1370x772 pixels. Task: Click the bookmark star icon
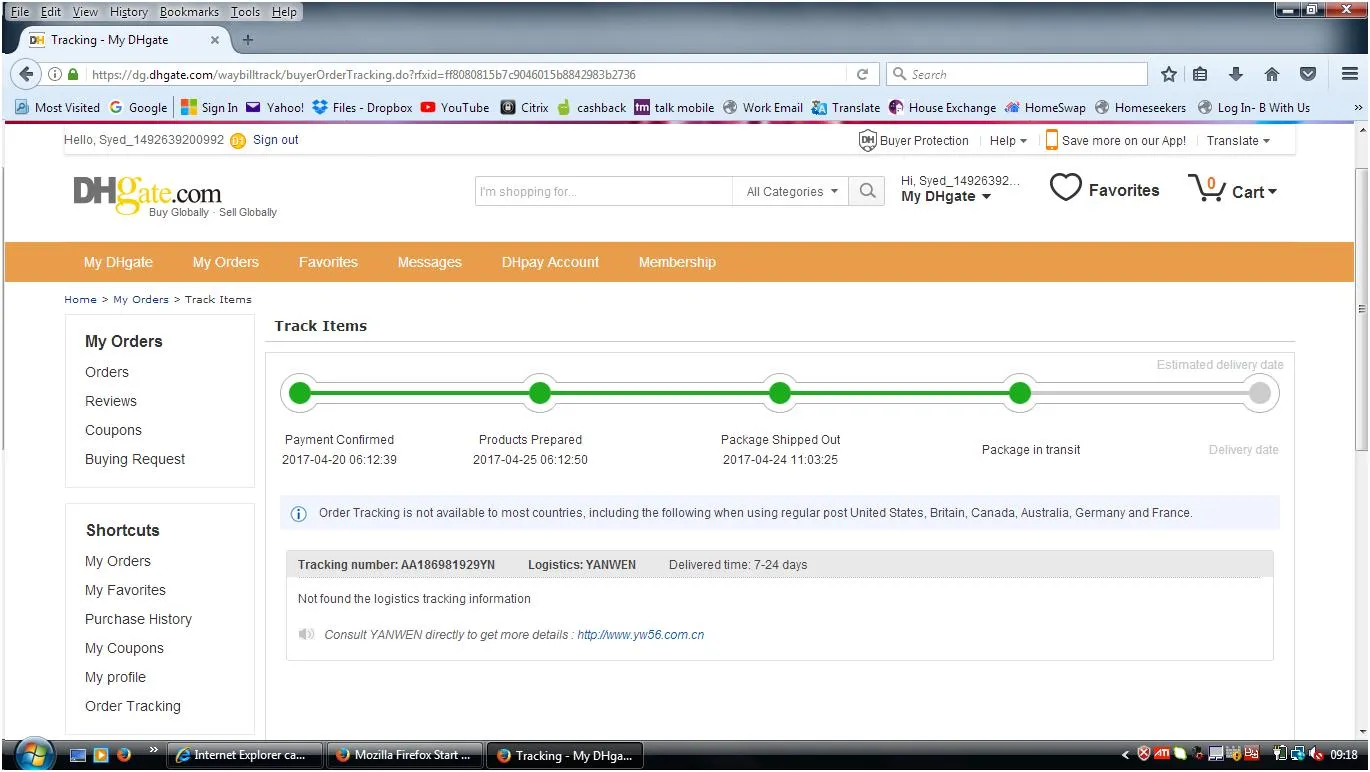pyautogui.click(x=1168, y=74)
